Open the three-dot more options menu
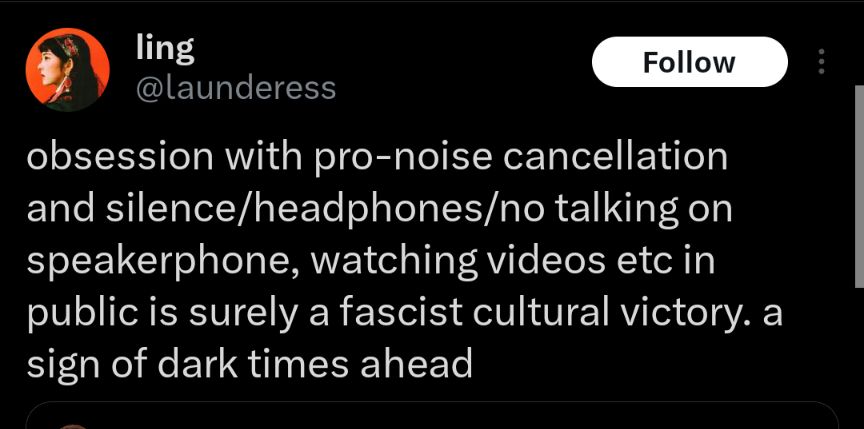Viewport: 864px width, 429px height. pyautogui.click(x=821, y=62)
